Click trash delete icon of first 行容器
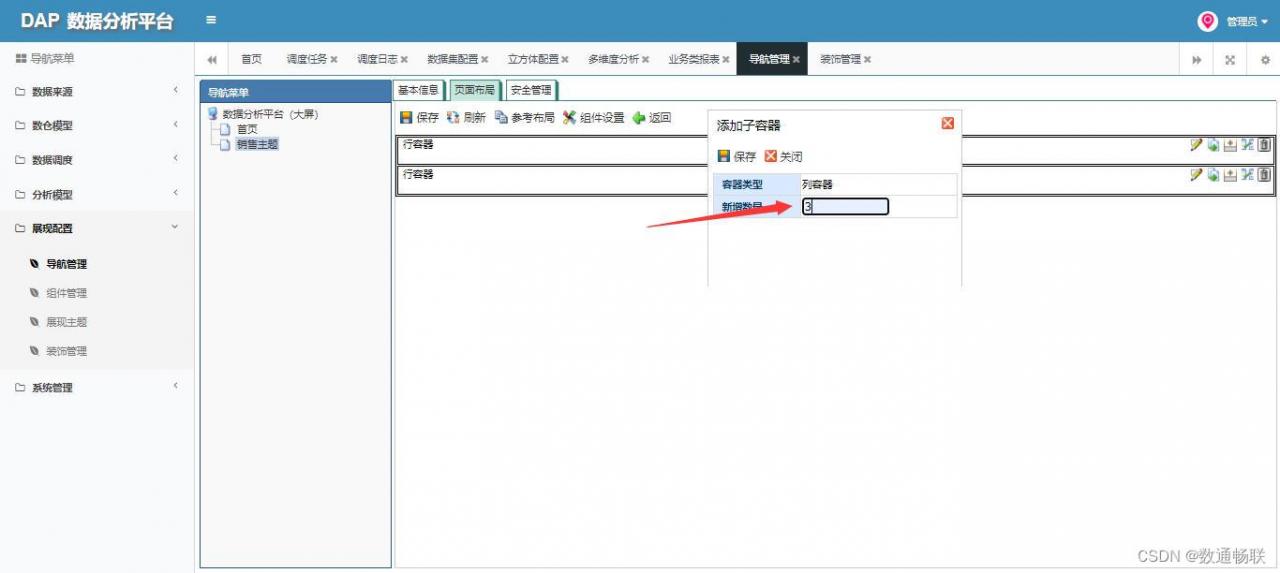 [x=1264, y=145]
